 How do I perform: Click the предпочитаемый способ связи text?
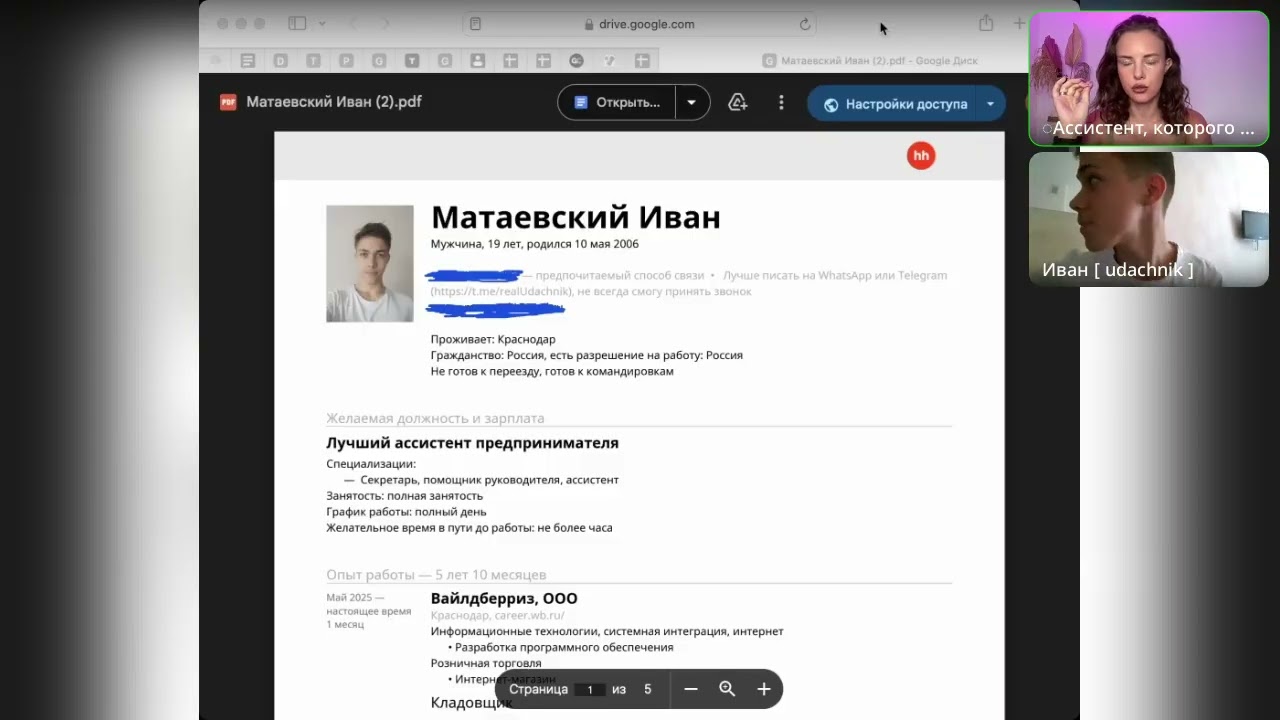click(619, 275)
